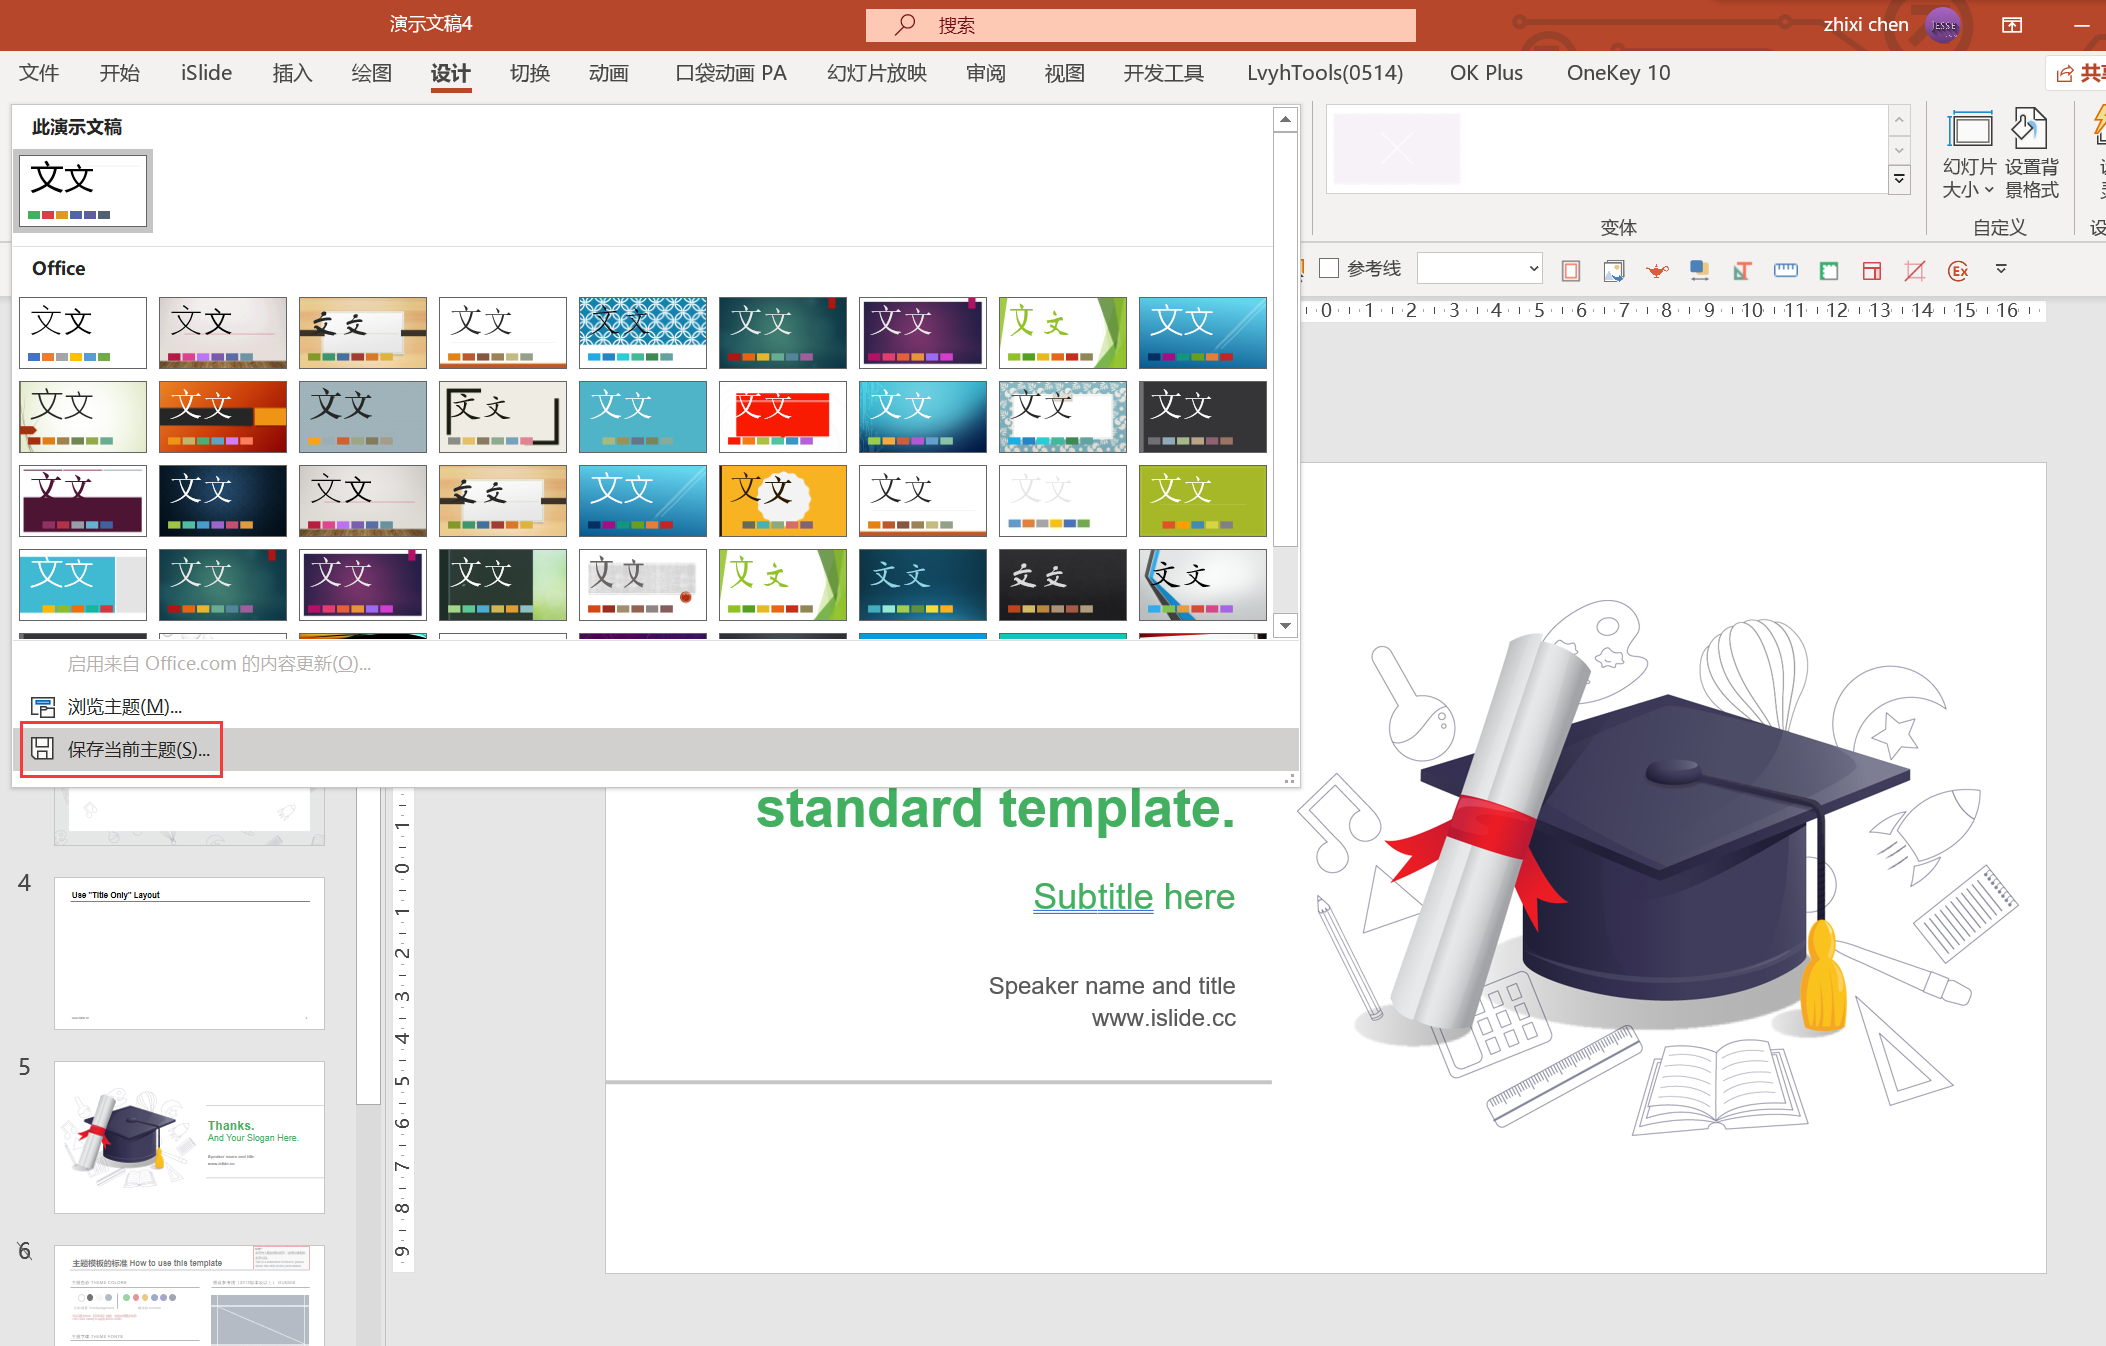
Task: Click the blue ruler icon in quick toolbar
Action: tap(1785, 270)
